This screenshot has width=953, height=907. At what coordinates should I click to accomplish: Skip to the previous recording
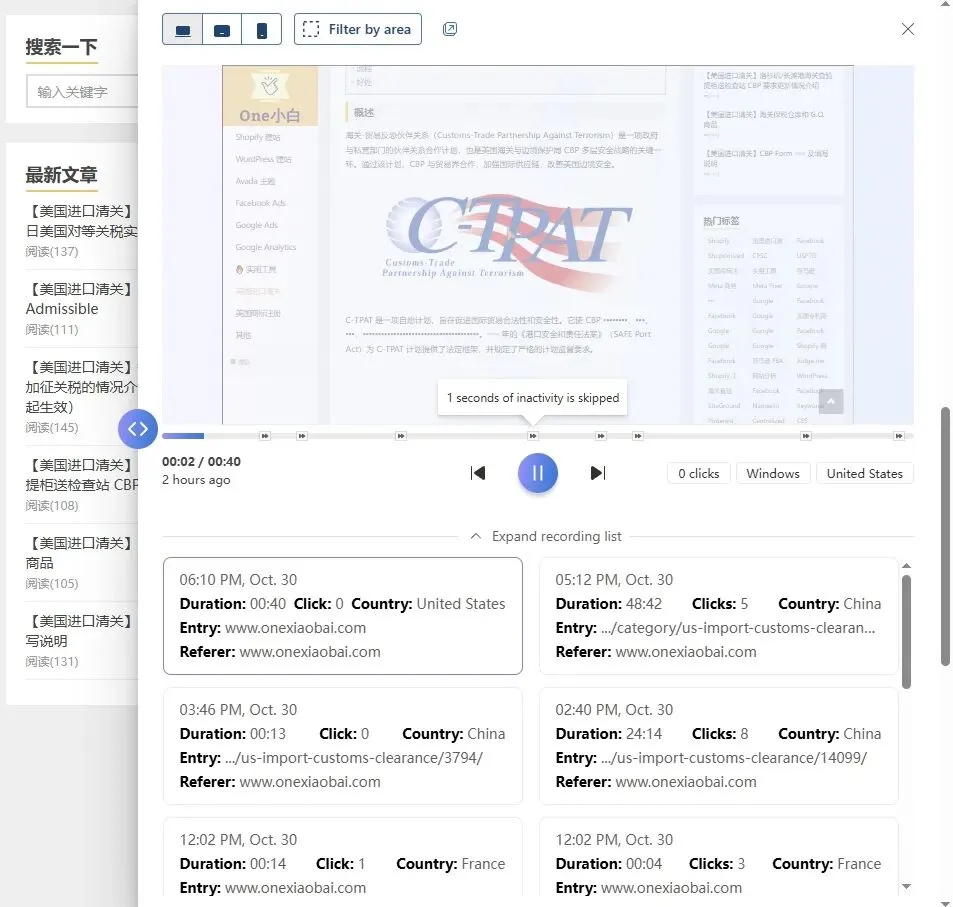coord(478,473)
